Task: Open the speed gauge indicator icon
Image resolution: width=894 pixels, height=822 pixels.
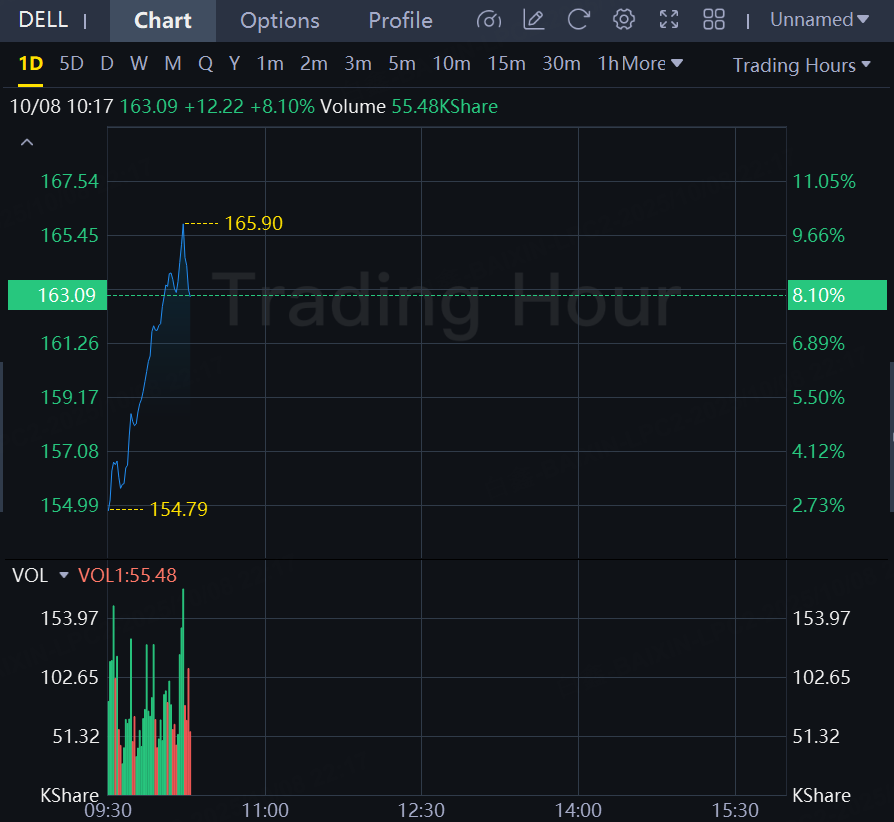Action: coord(489,20)
